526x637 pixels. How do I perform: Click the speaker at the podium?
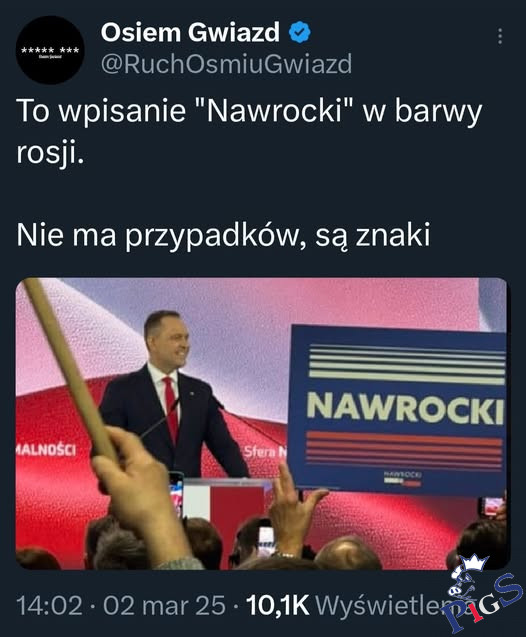[x=173, y=394]
